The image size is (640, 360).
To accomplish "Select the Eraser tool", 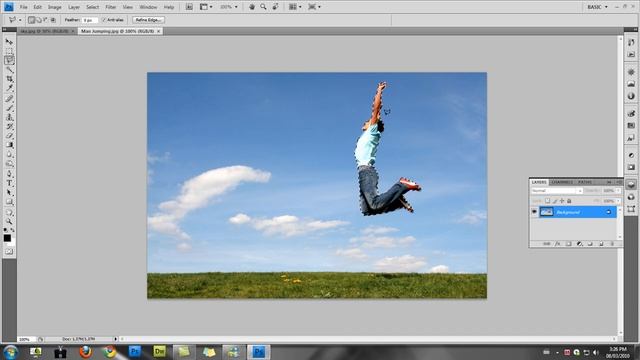I will pyautogui.click(x=9, y=136).
